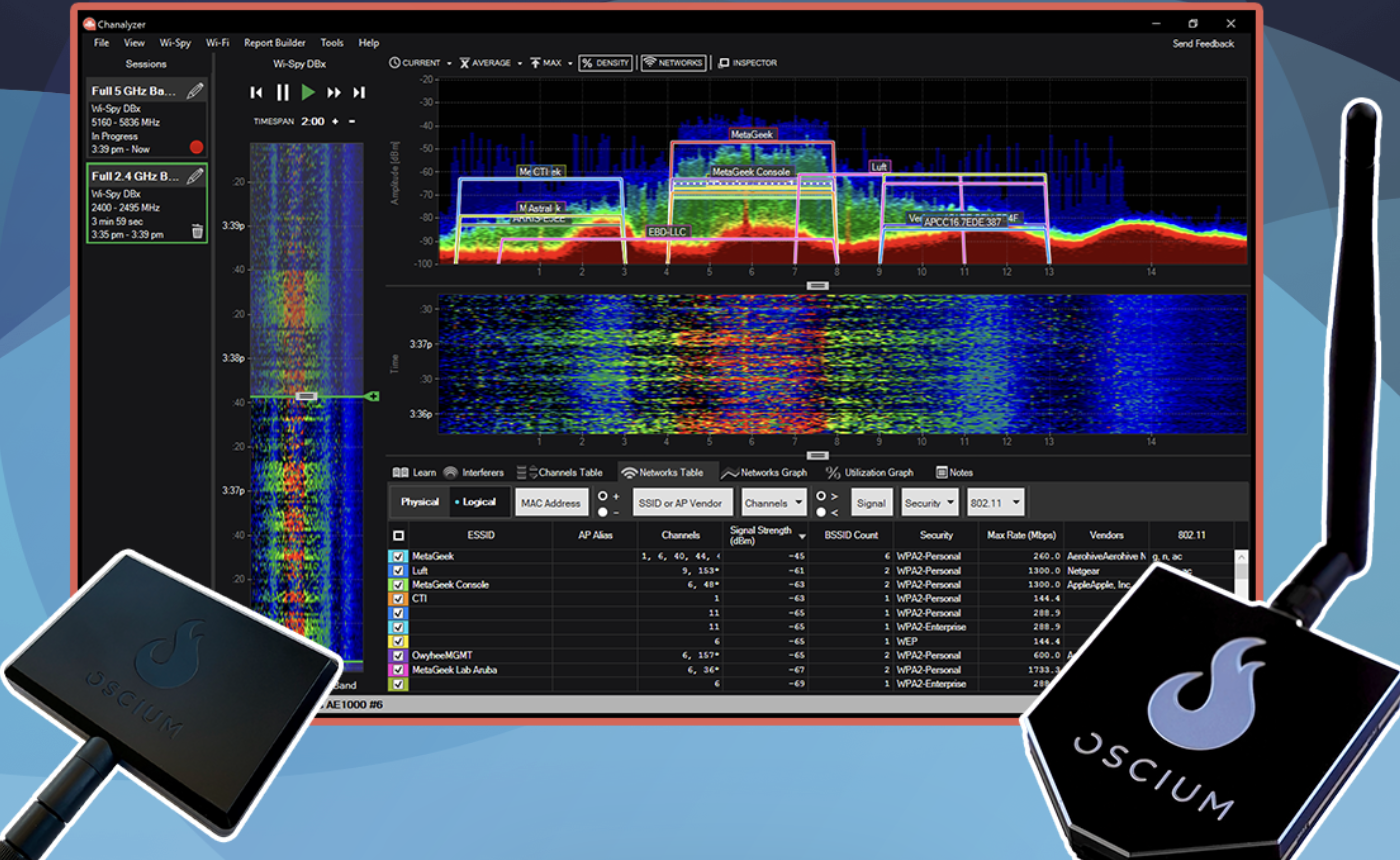Open the Wi-Spy menu
1400x860 pixels.
(175, 43)
